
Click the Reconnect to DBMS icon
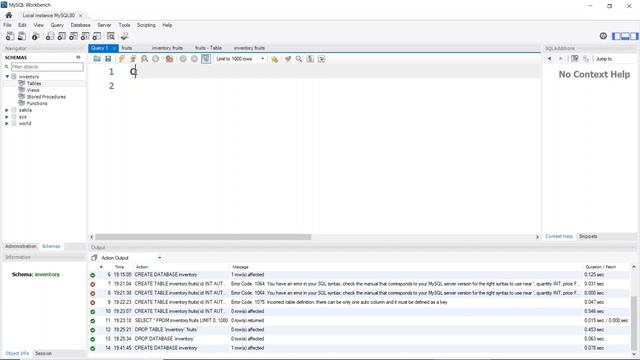click(124, 36)
